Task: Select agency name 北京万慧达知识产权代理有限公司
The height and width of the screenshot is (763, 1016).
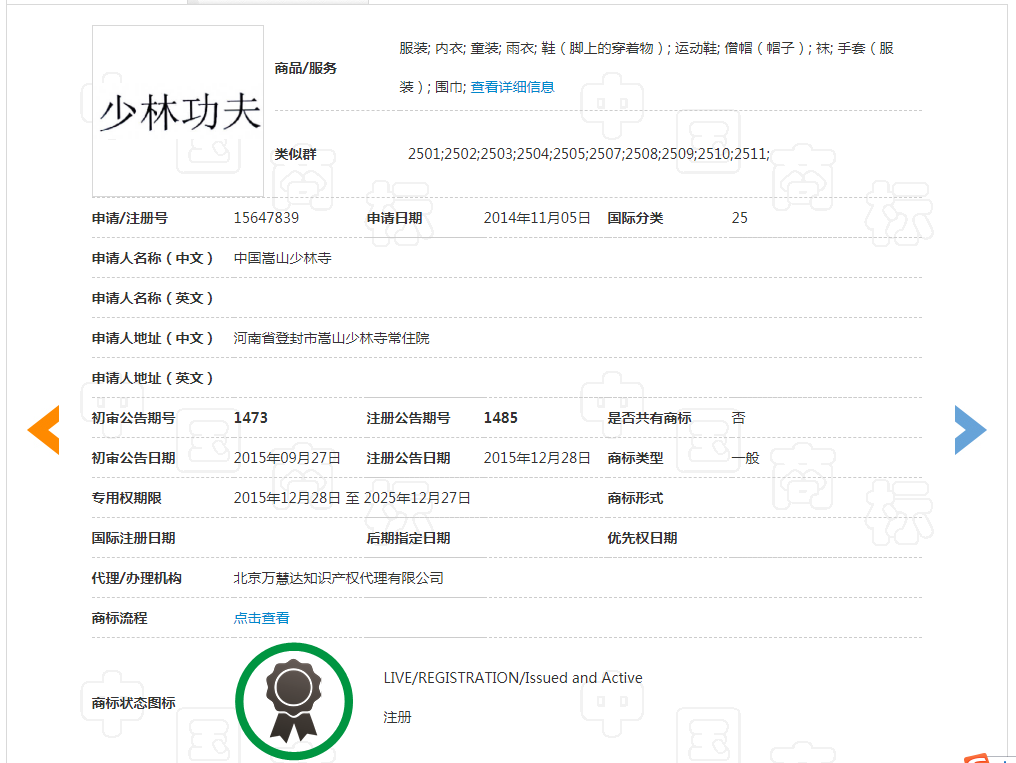Action: click(339, 578)
